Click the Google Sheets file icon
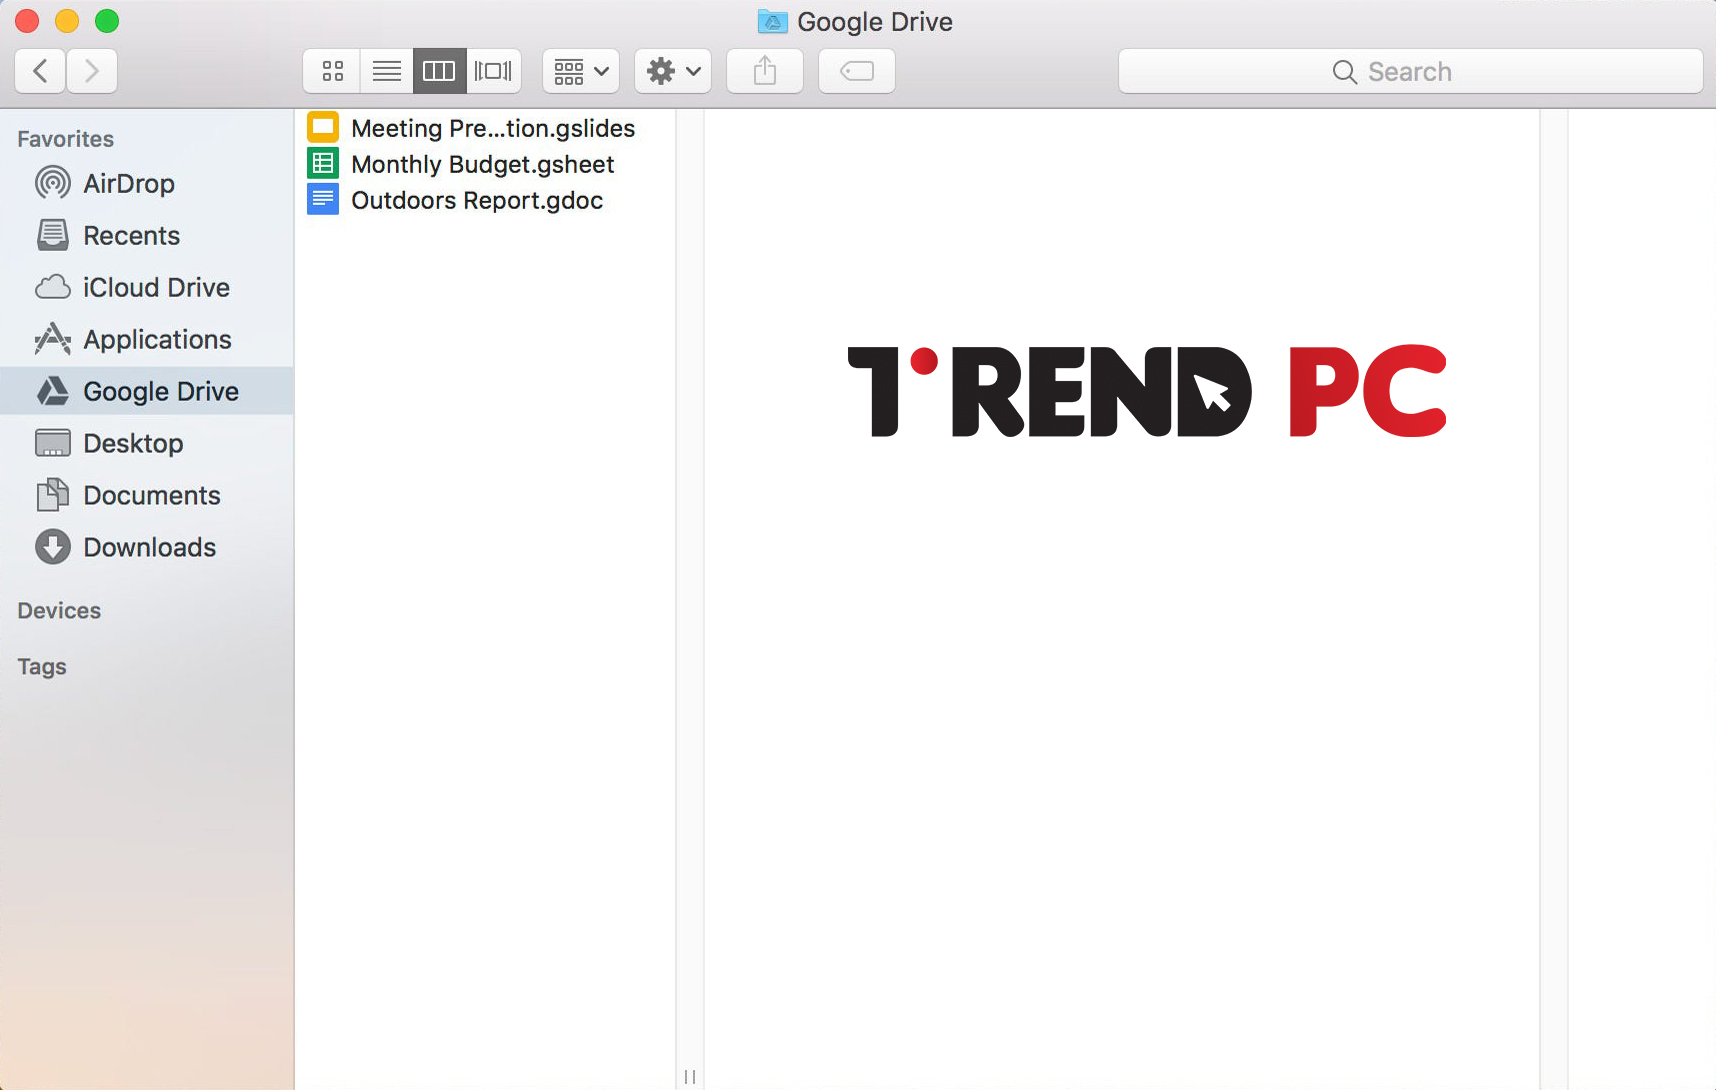Viewport: 1716px width, 1090px height. tap(323, 163)
